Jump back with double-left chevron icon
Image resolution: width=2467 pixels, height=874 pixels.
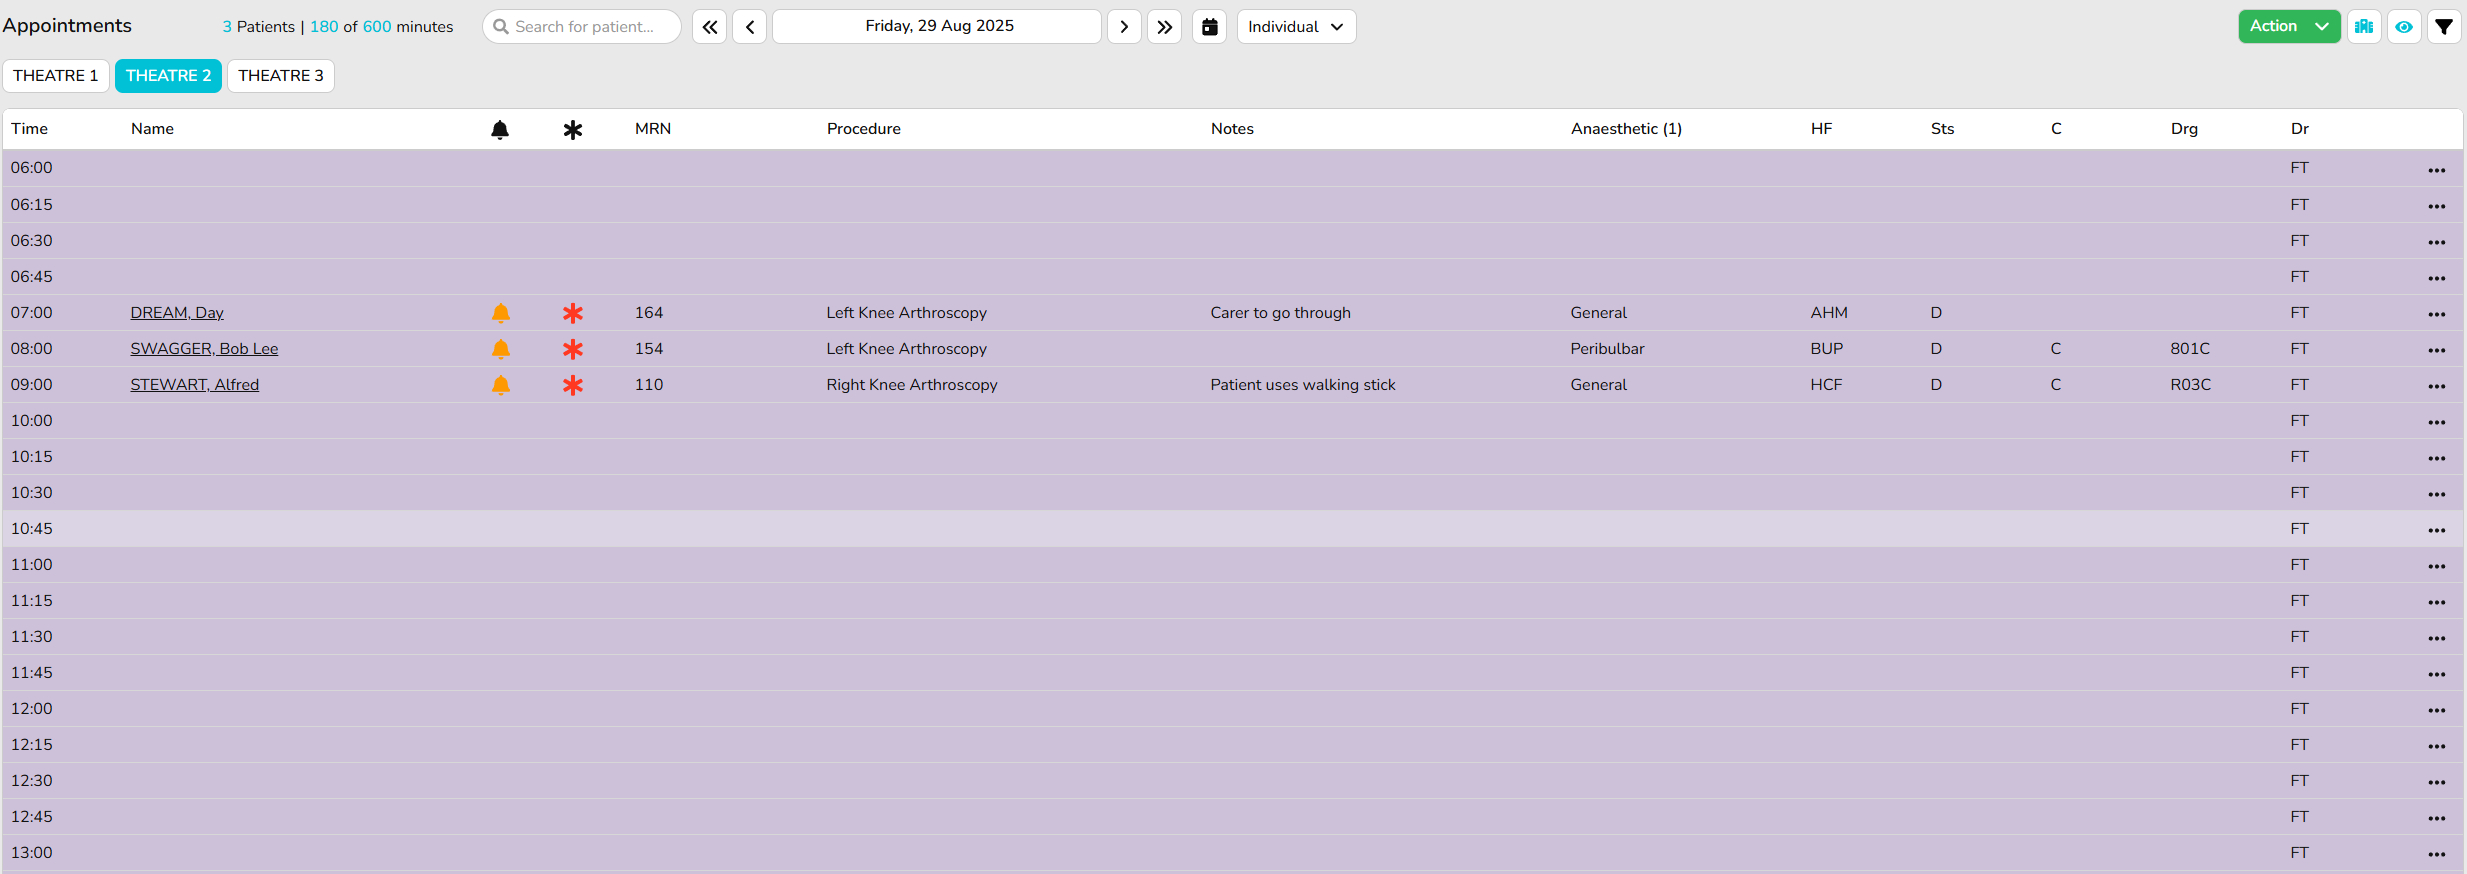tap(709, 27)
